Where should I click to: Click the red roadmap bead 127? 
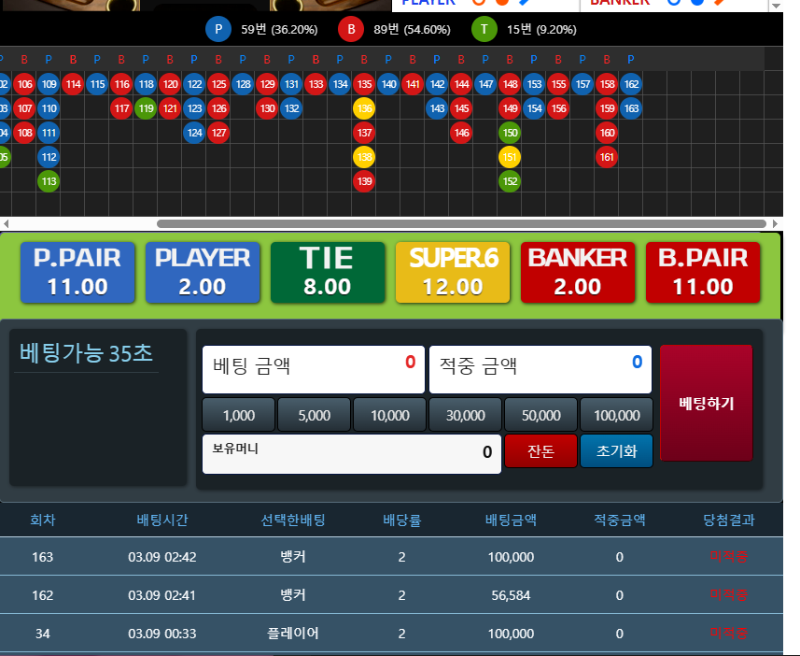218,133
